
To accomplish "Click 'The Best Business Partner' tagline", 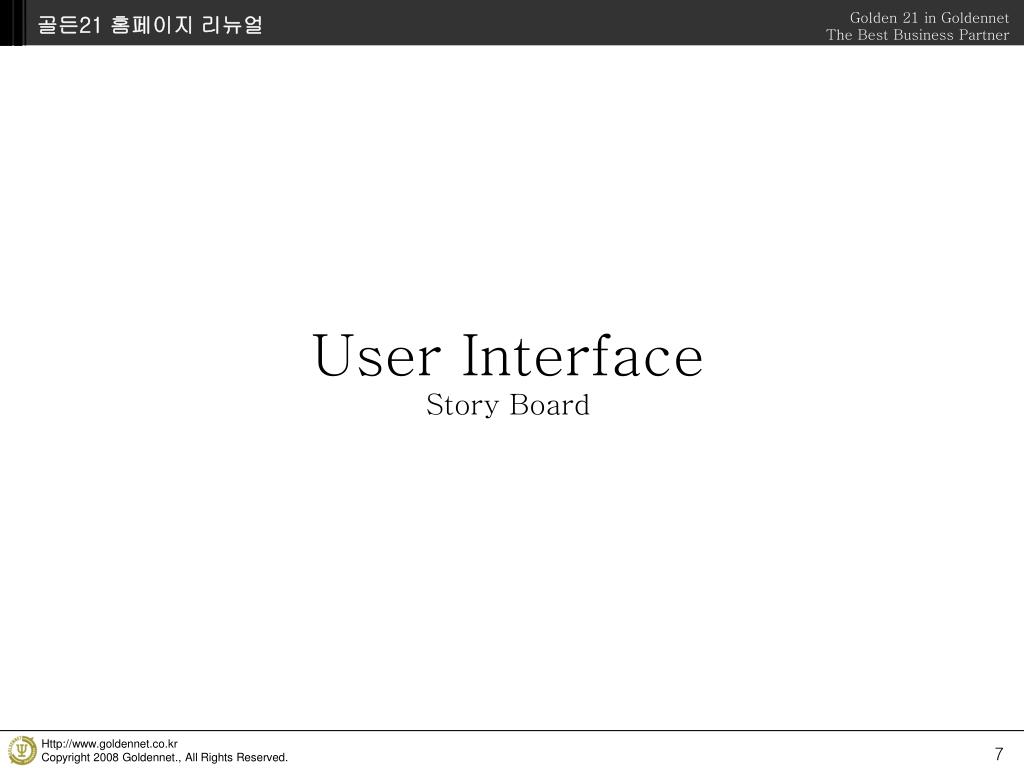I will pyautogui.click(x=917, y=35).
